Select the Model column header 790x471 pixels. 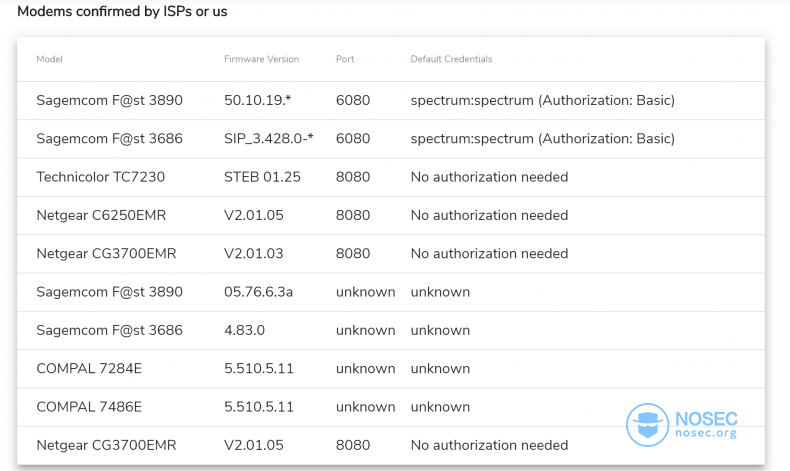coord(49,59)
